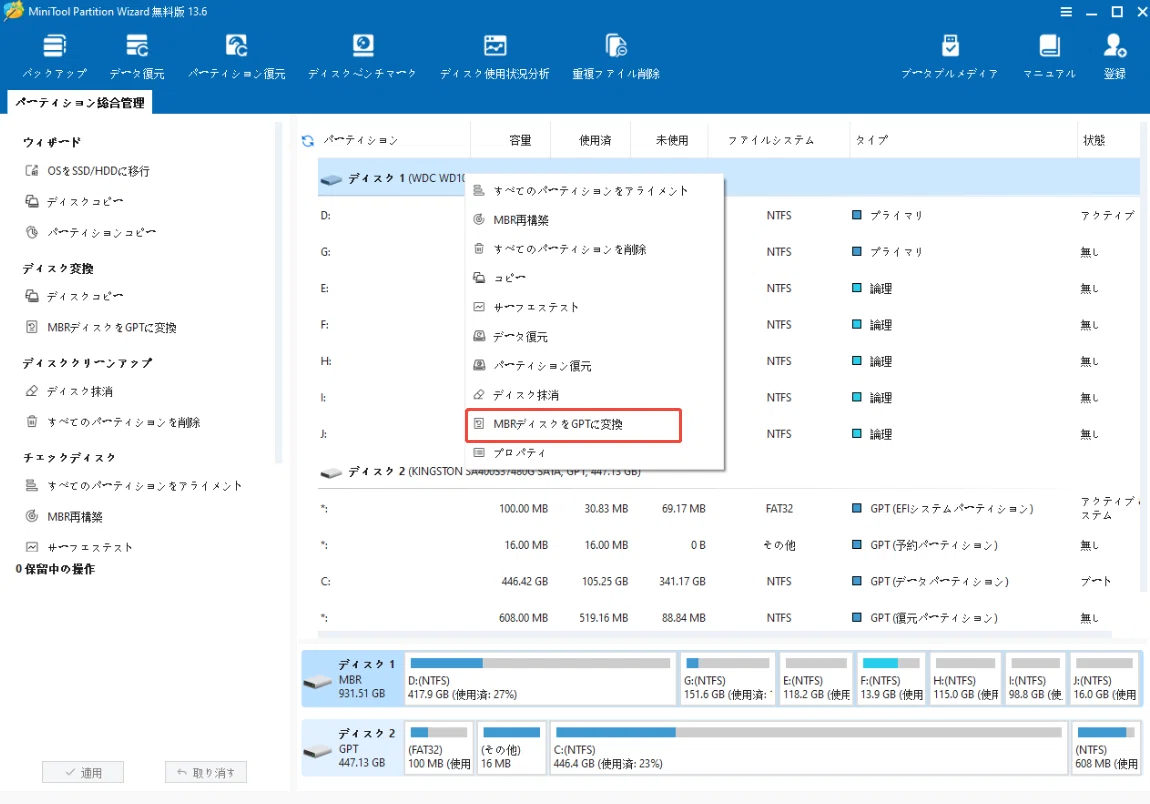
Task: Click 重複ファイル削除 toolbar icon
Action: pos(616,56)
